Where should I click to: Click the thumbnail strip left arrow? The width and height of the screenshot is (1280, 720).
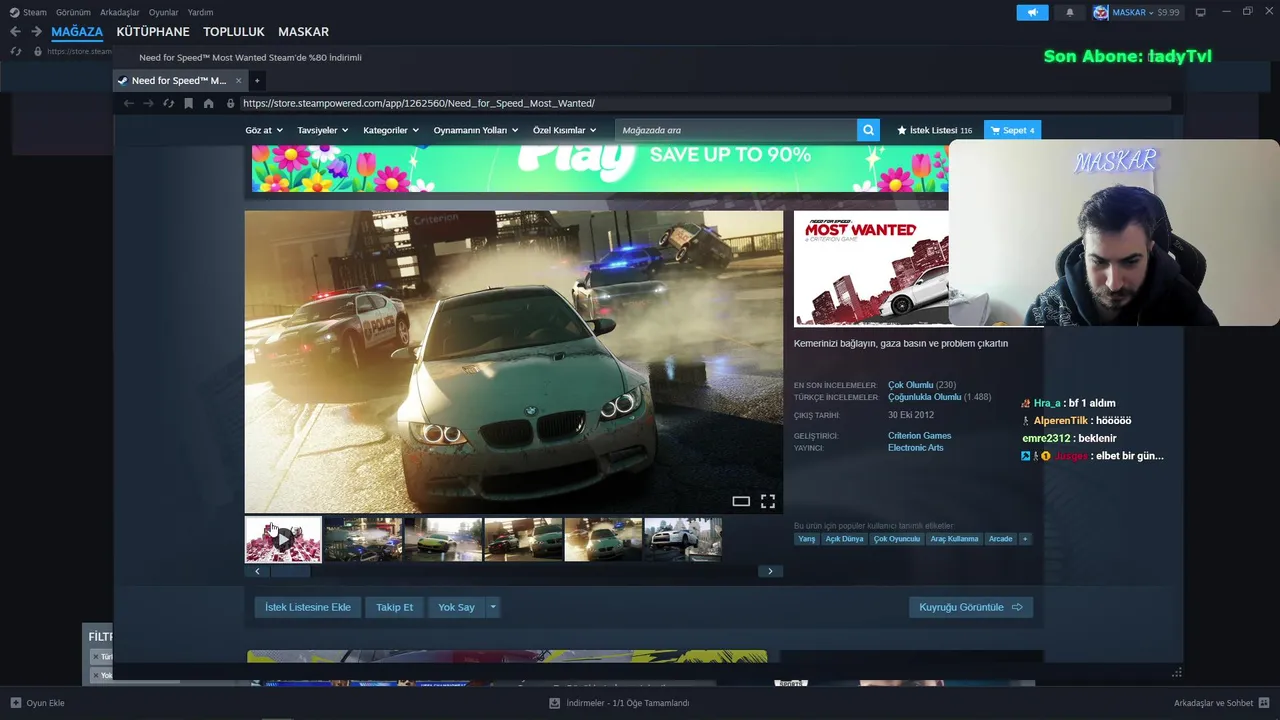tap(257, 571)
